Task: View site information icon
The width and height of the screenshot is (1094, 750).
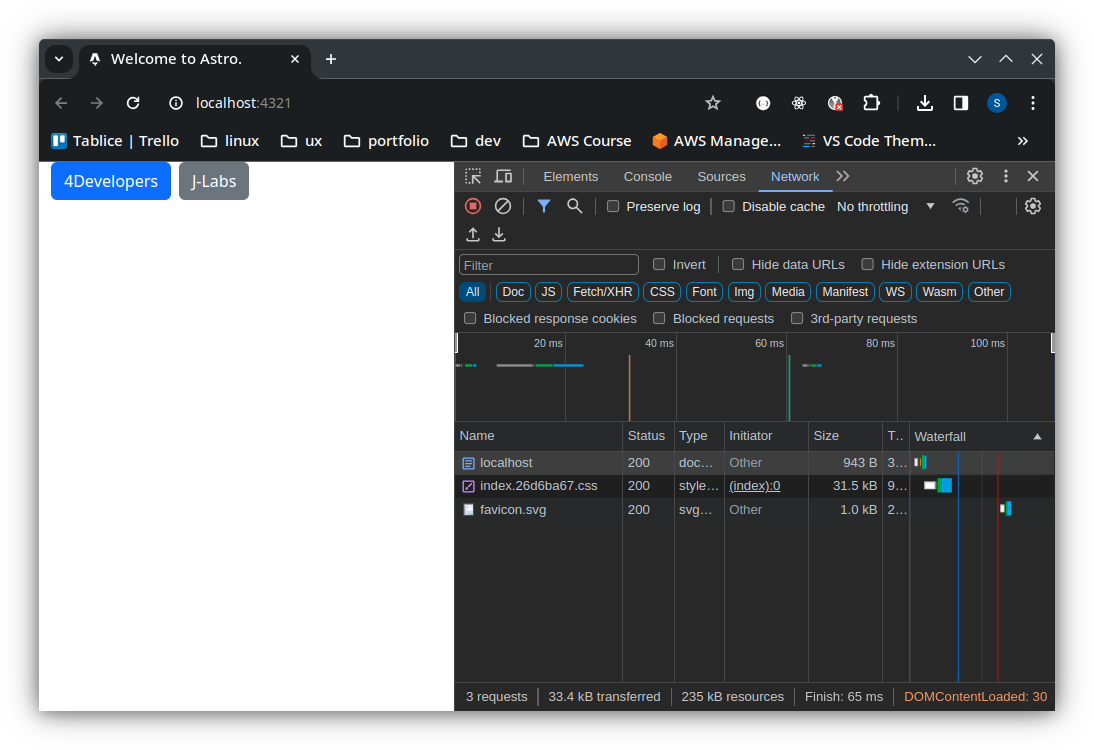Action: coord(176,103)
